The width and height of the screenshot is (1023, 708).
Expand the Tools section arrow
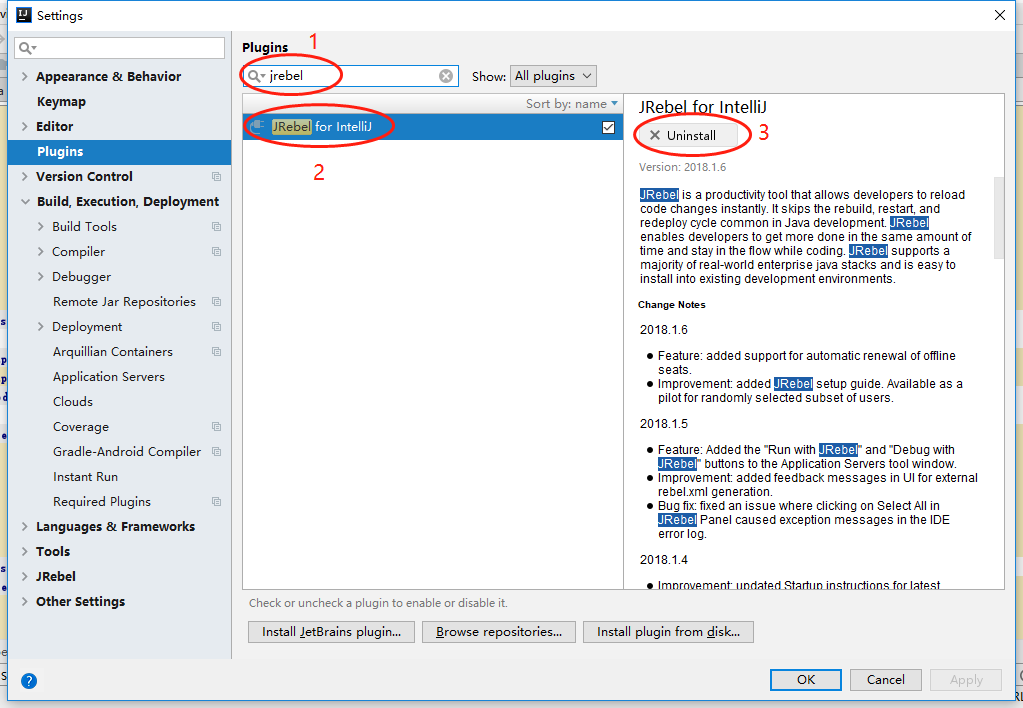click(25, 552)
